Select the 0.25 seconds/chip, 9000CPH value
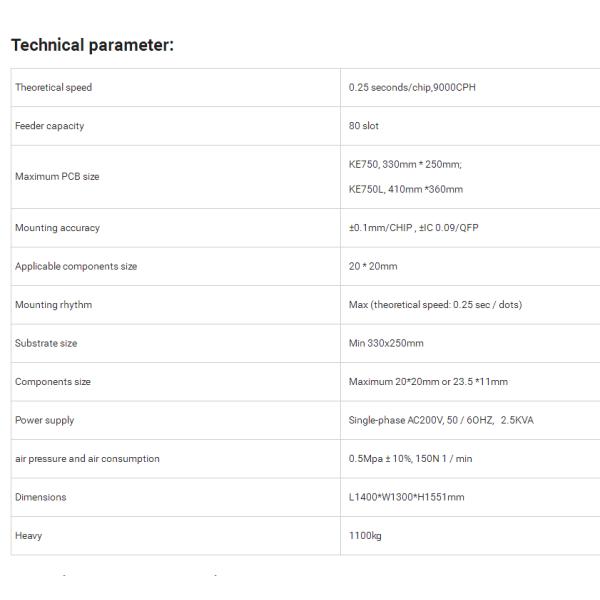 412,88
